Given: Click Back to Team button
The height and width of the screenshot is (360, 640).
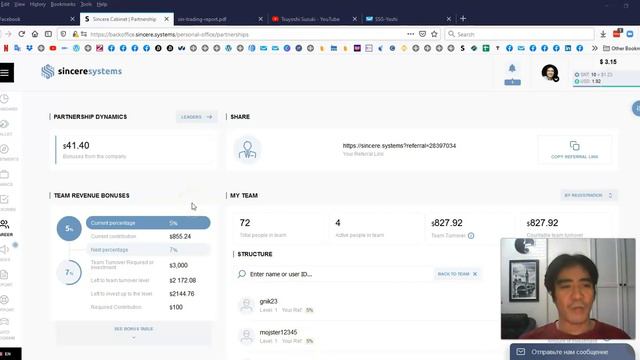Looking at the screenshot, I should (x=458, y=274).
